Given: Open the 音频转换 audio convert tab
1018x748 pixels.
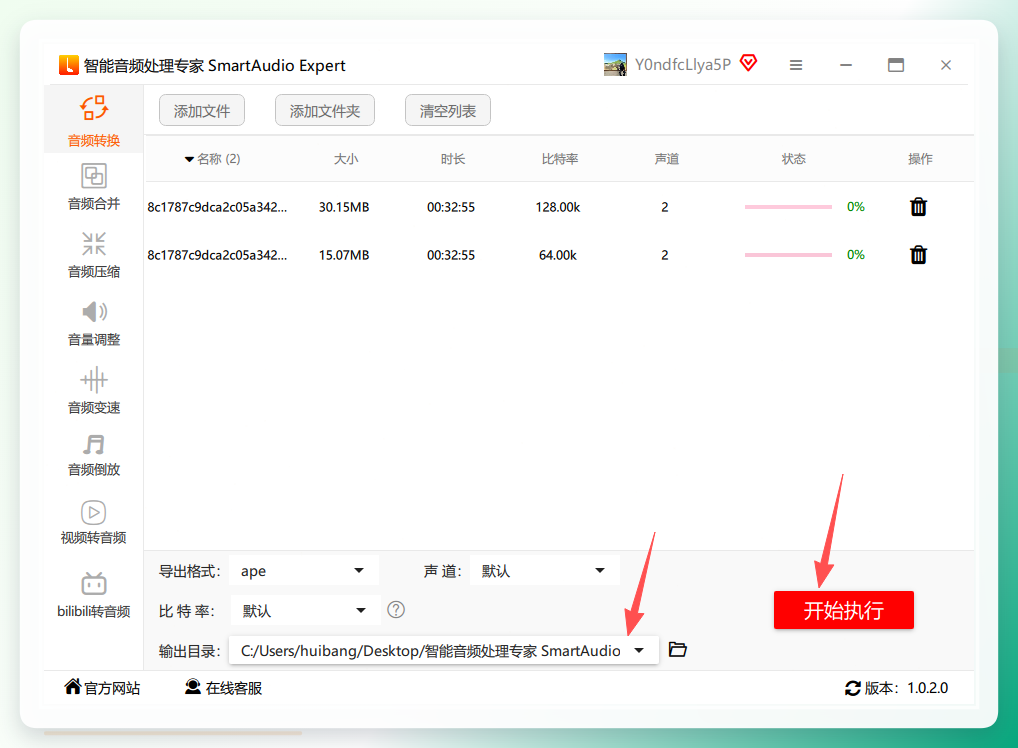Looking at the screenshot, I should coord(93,121).
